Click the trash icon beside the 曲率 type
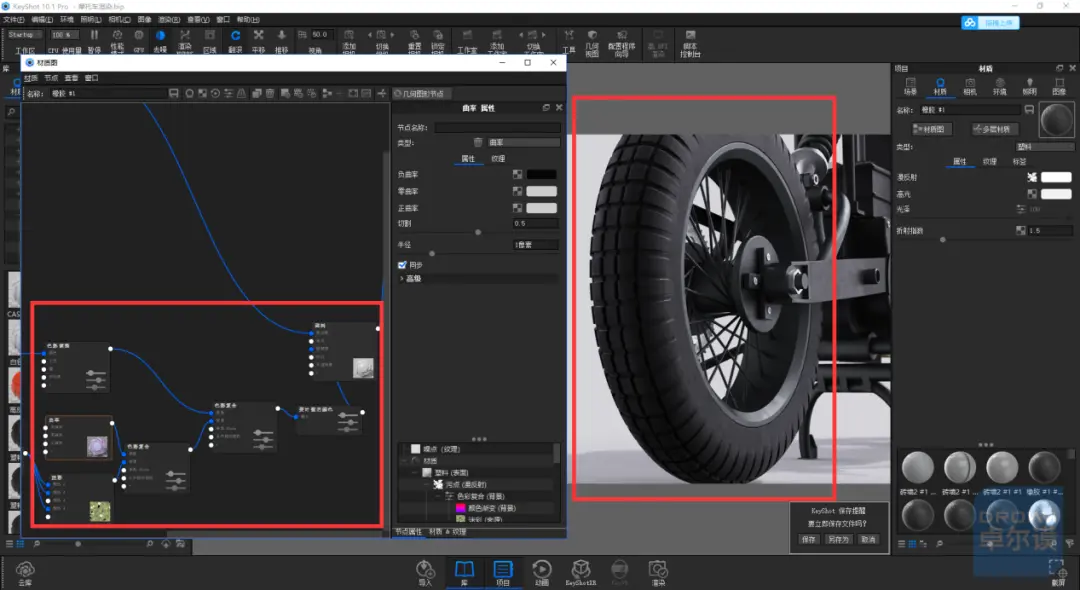Image resolution: width=1080 pixels, height=590 pixels. pos(478,143)
